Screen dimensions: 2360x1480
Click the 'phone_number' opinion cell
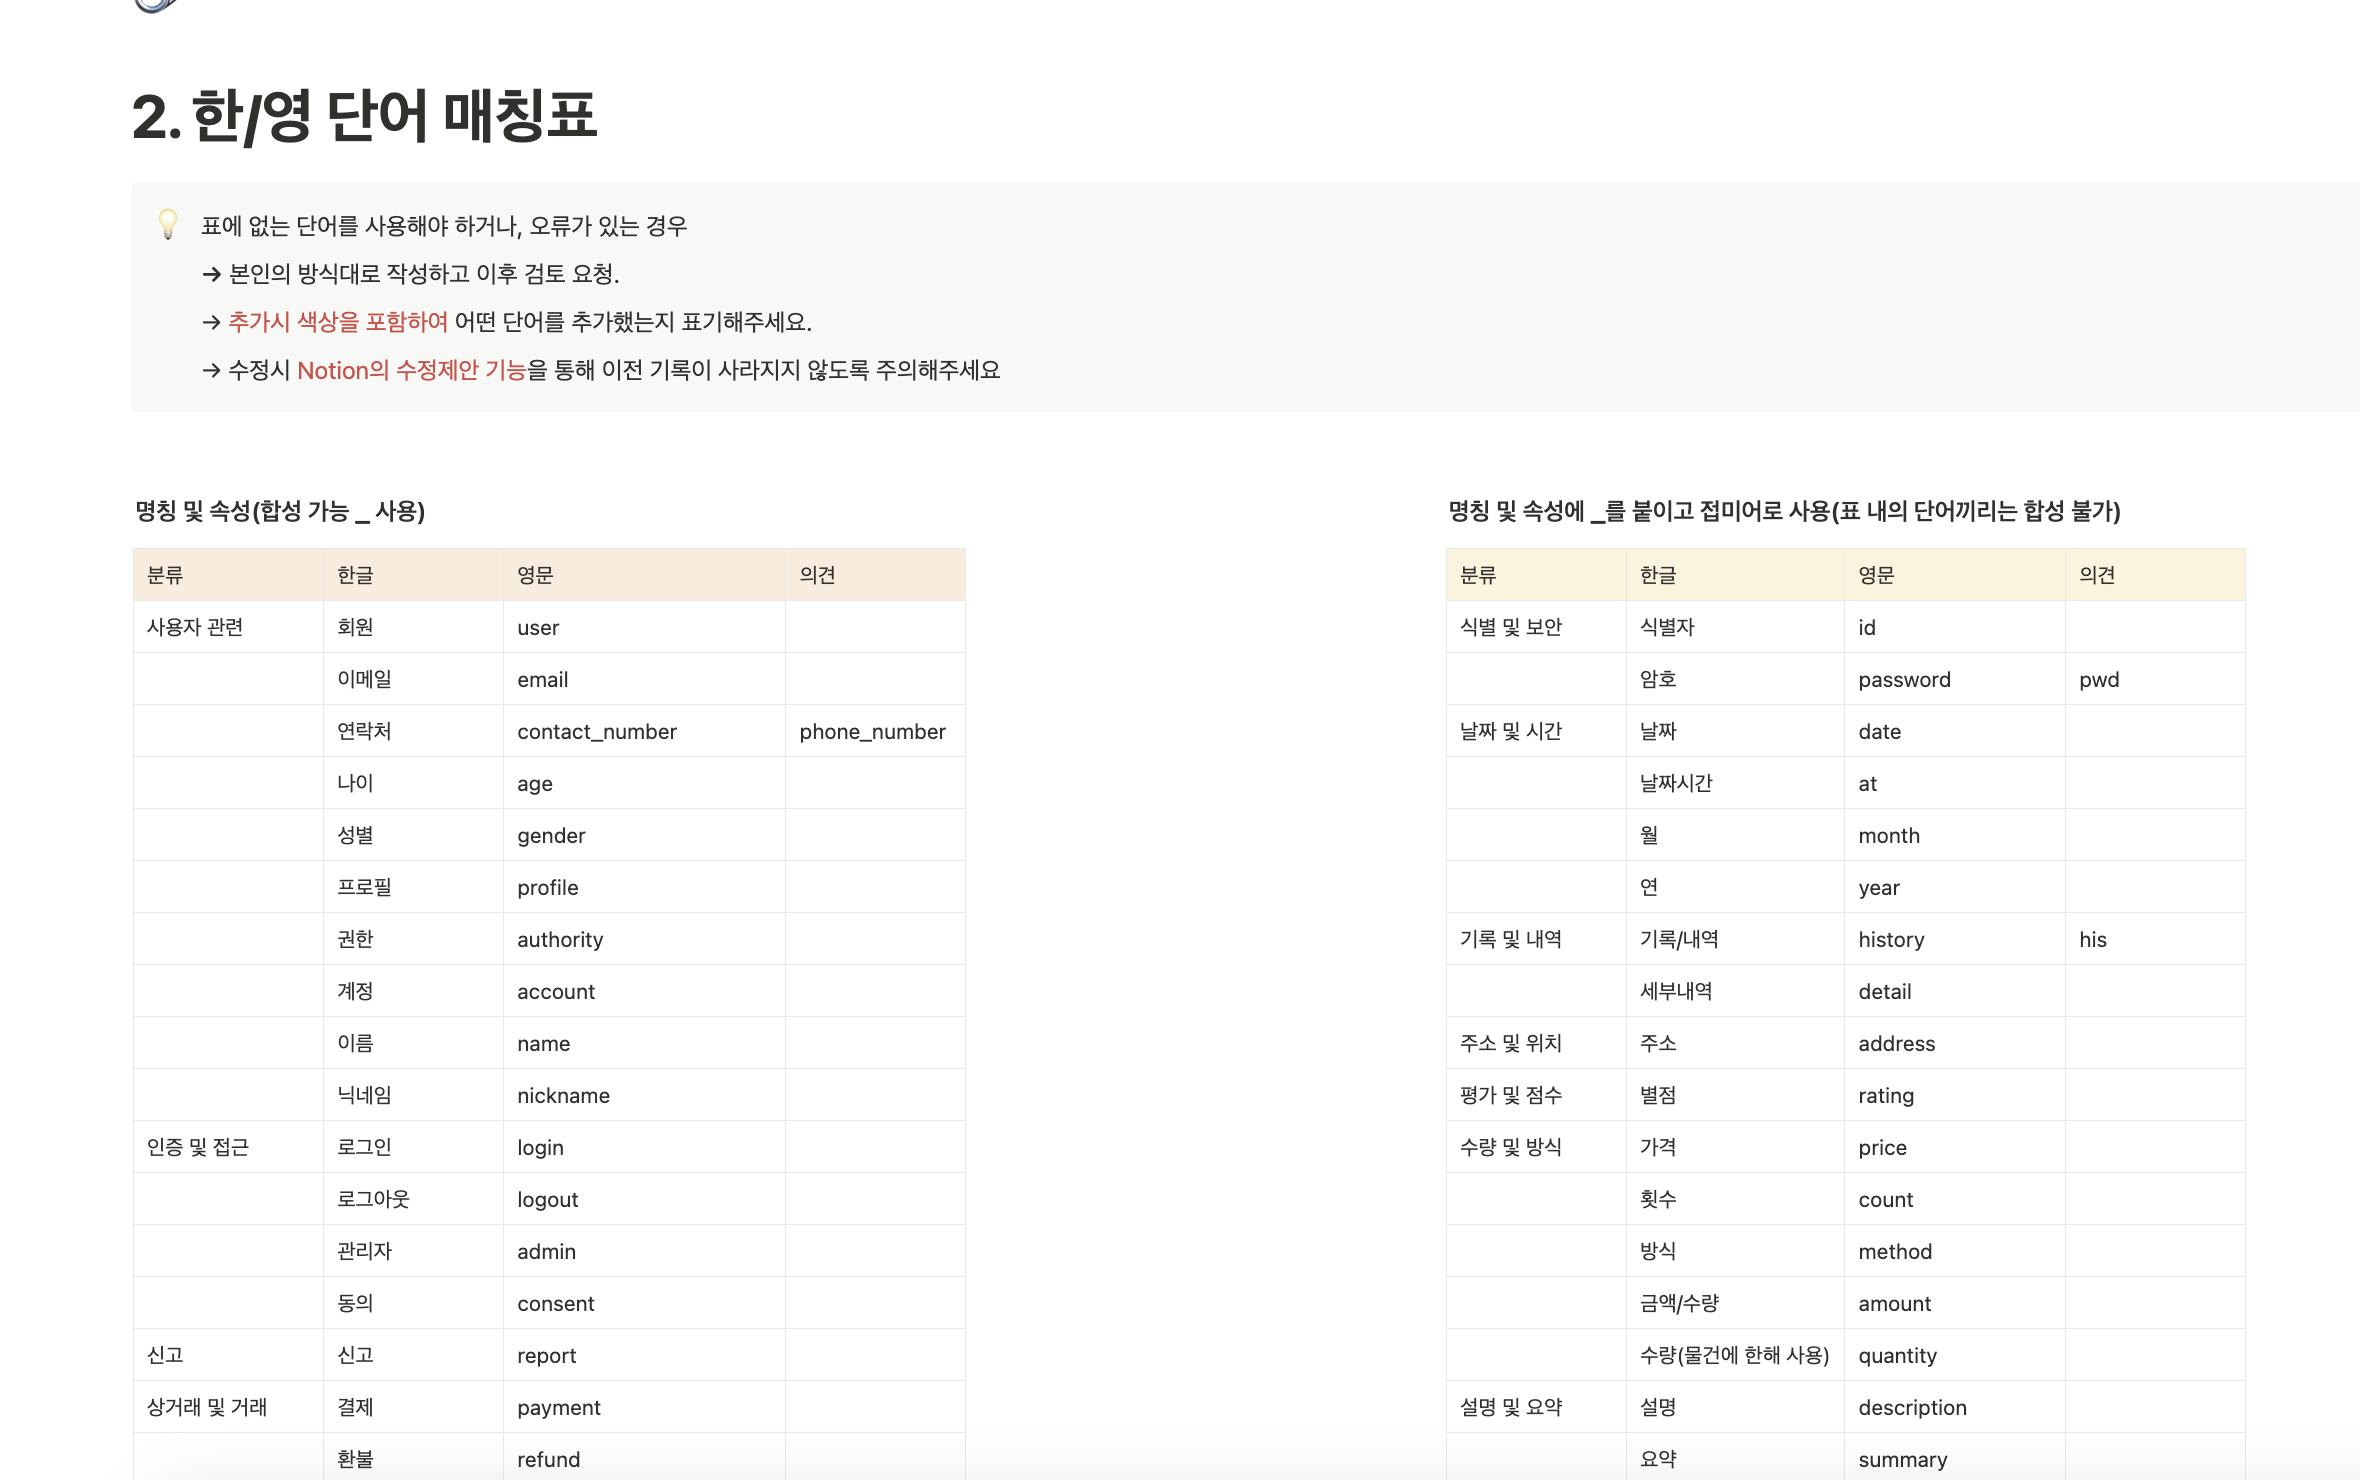click(872, 731)
